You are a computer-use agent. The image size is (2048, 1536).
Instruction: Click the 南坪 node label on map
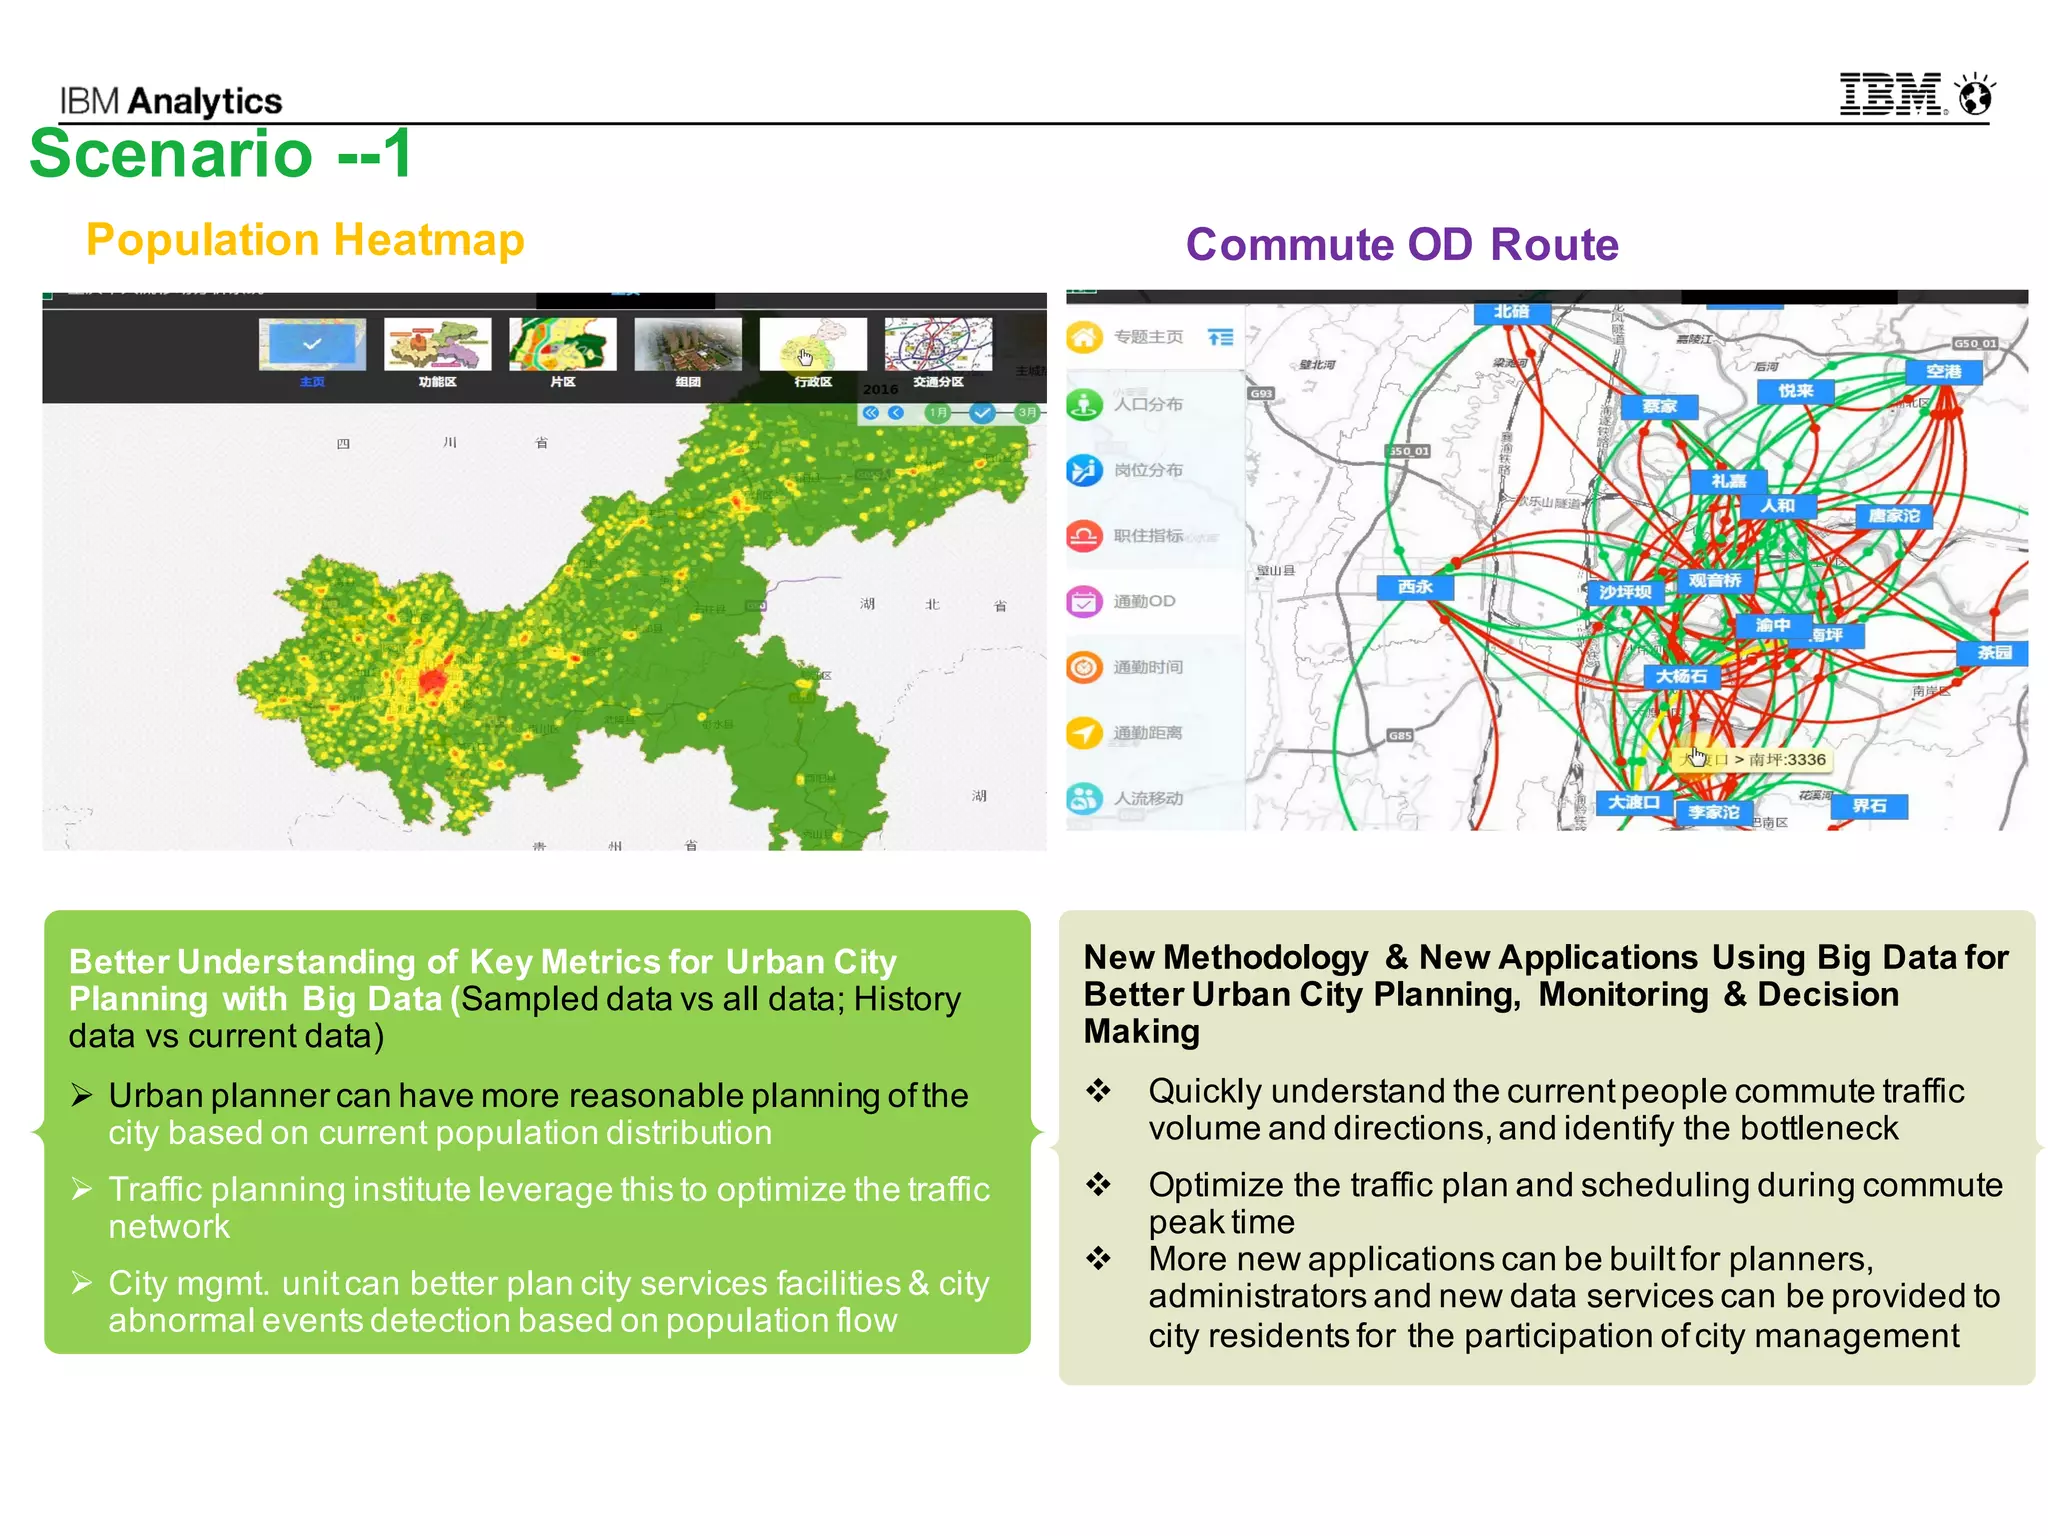click(1835, 636)
